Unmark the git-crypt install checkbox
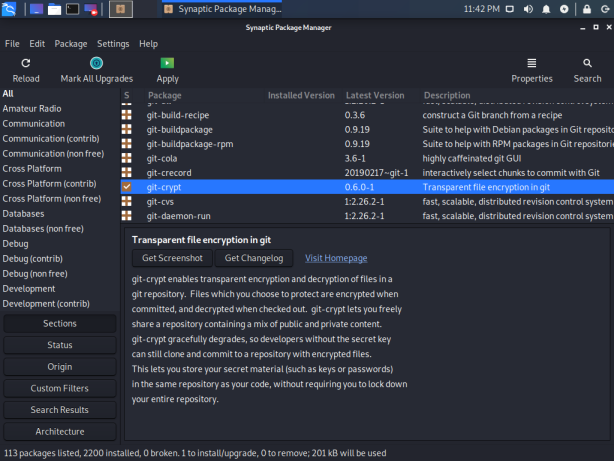Viewport: 614px width, 461px height. 126,187
